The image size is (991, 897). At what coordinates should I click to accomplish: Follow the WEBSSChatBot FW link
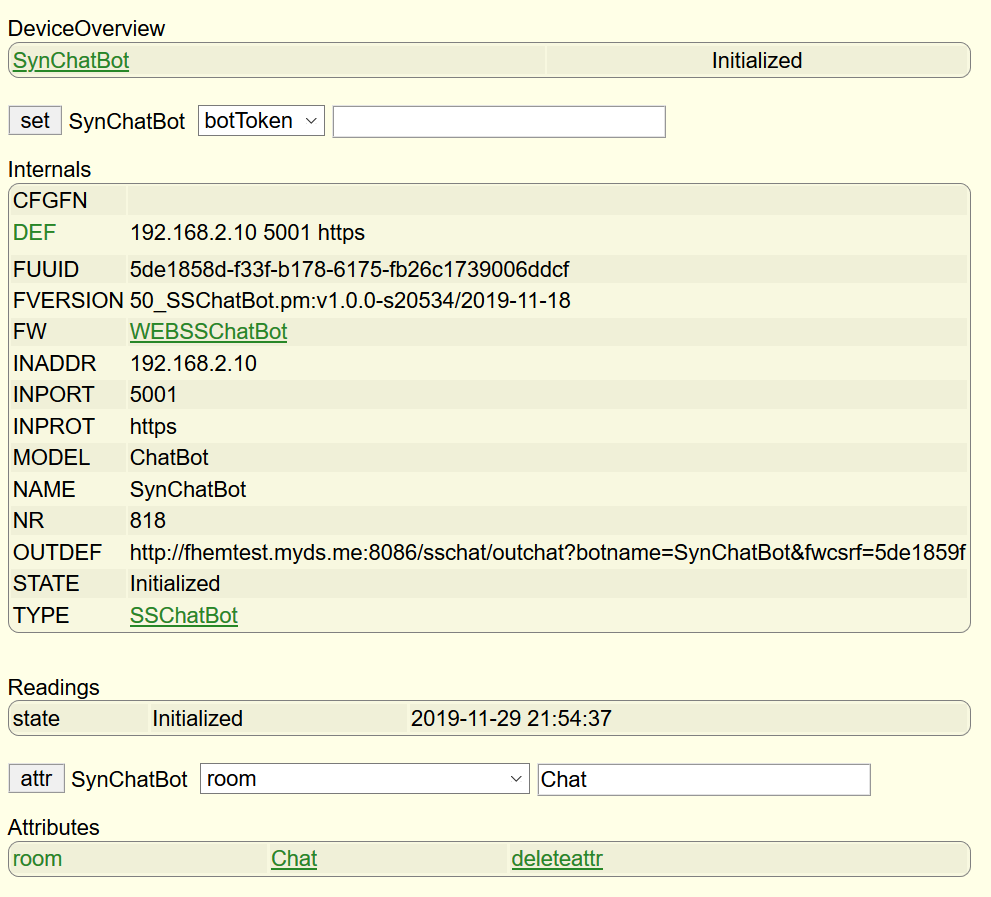click(x=209, y=331)
